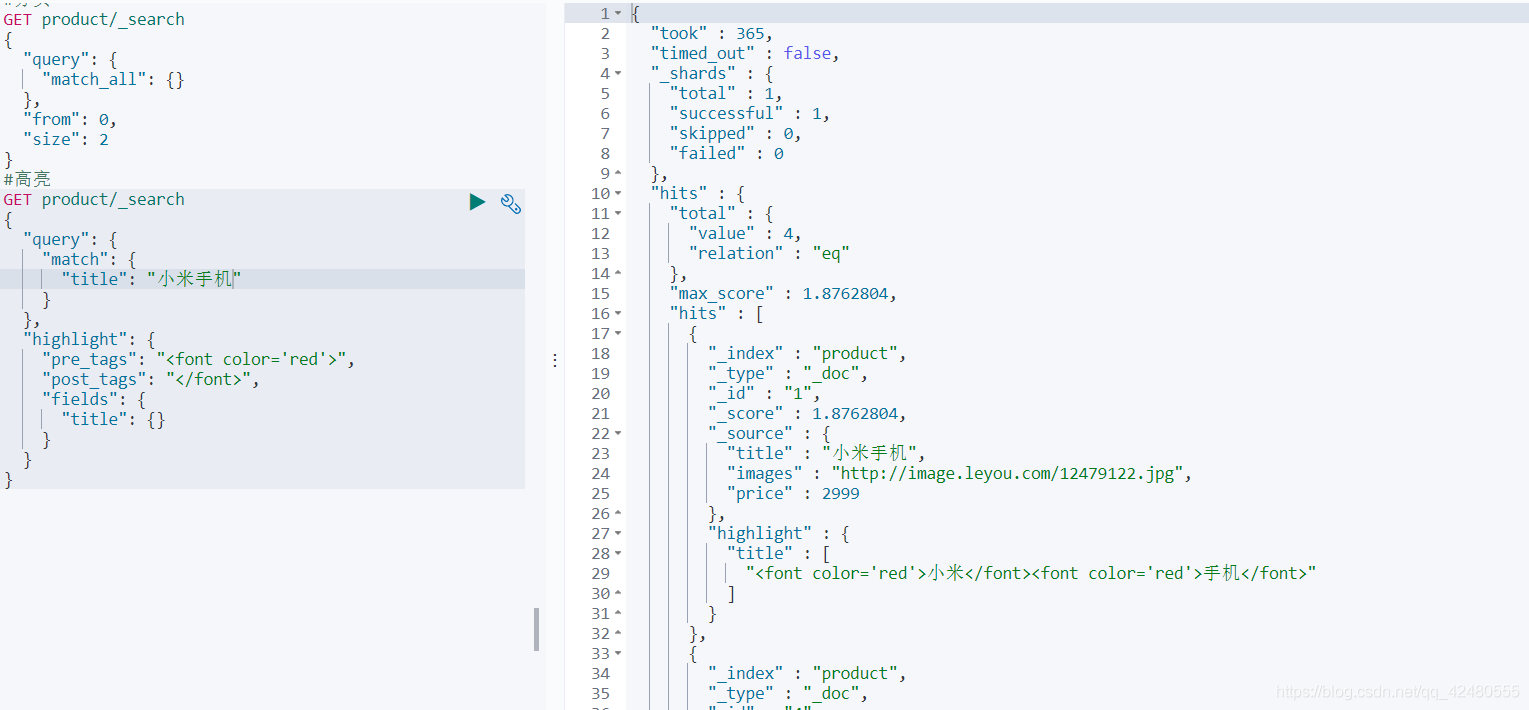Click the "match": { line
Screen dimensions: 1529x710
pos(88,259)
